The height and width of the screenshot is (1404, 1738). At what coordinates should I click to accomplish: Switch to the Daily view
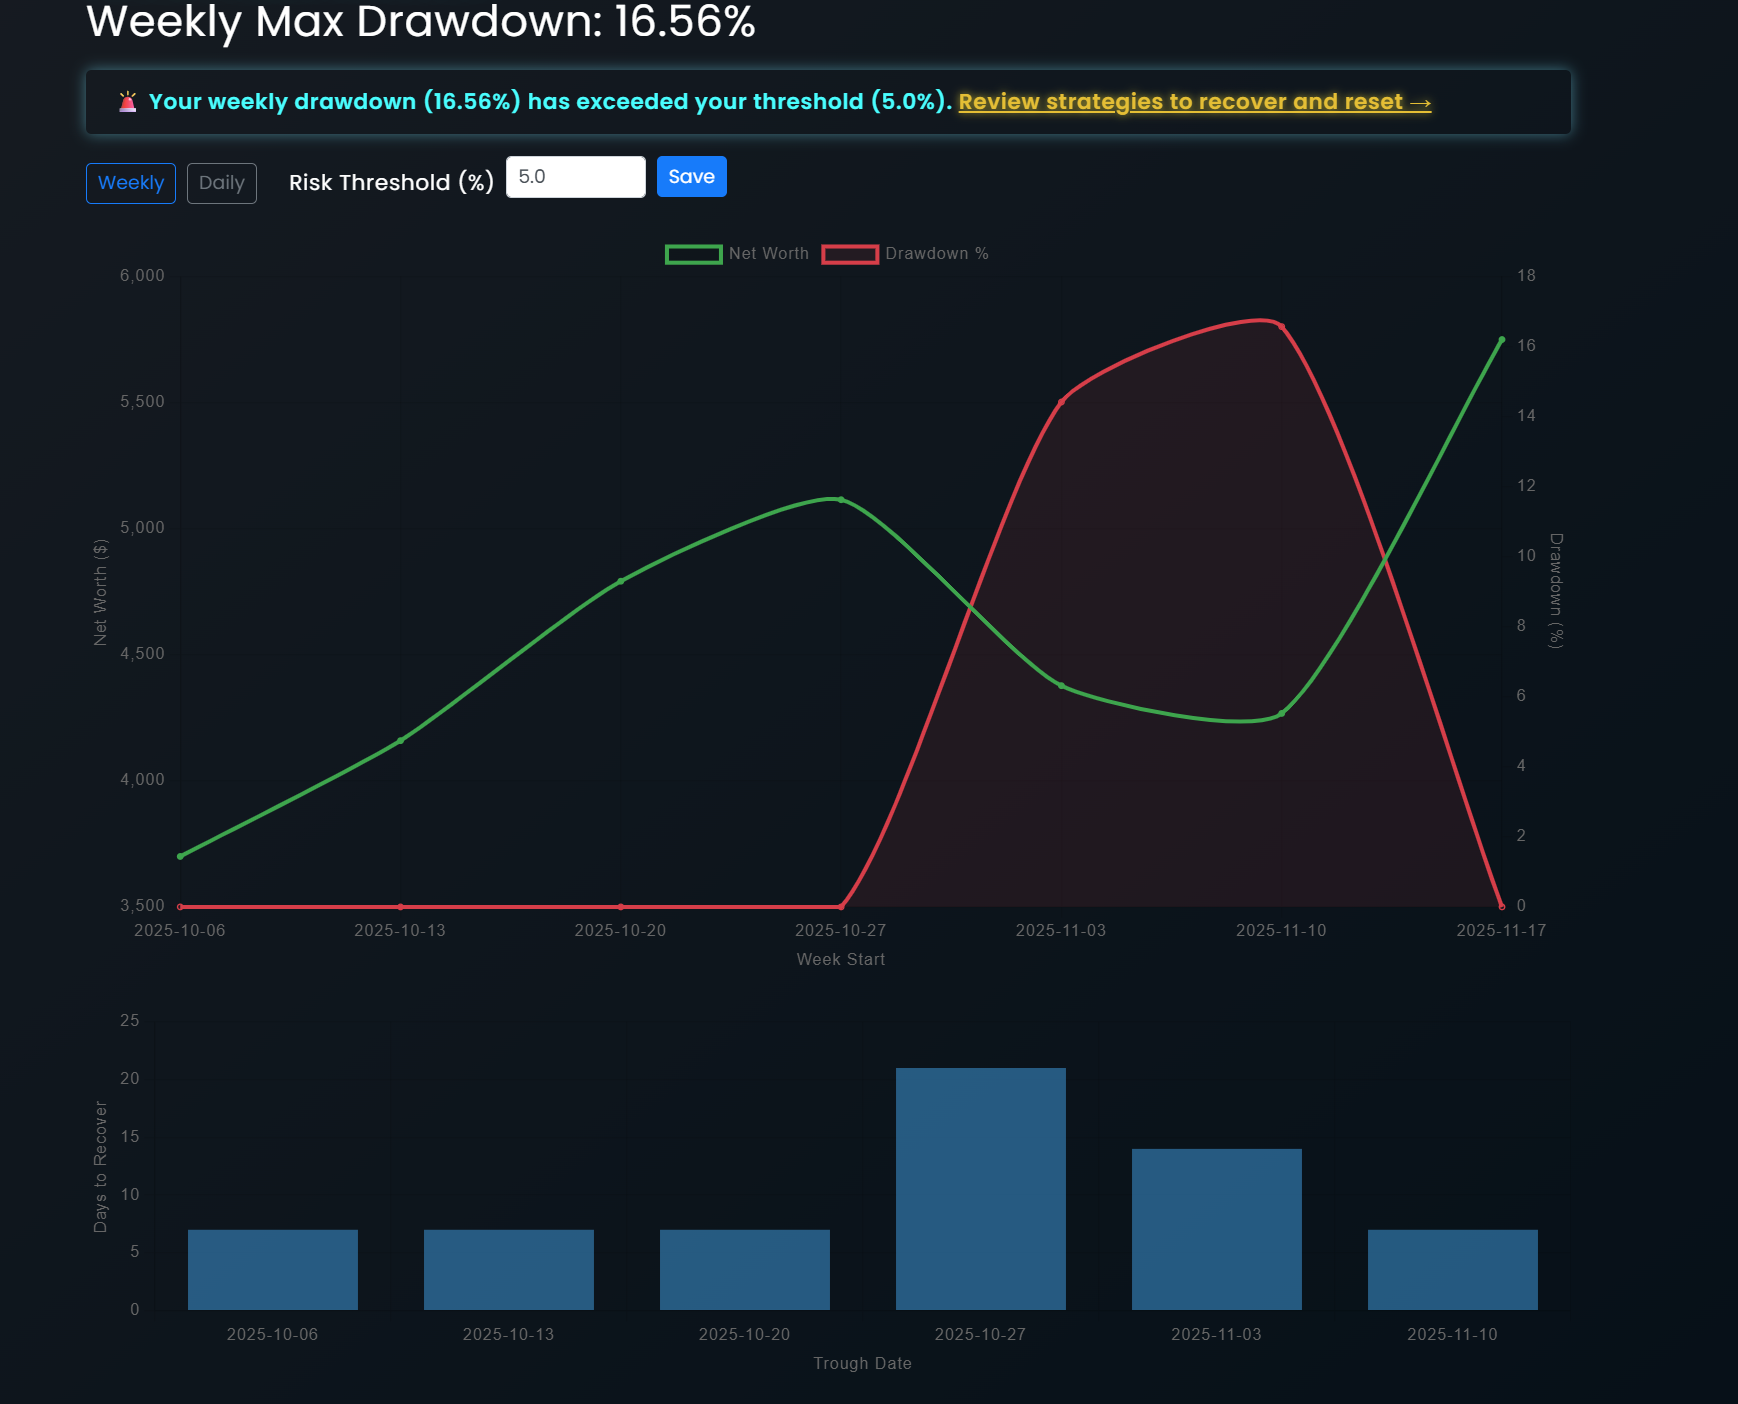(x=221, y=183)
